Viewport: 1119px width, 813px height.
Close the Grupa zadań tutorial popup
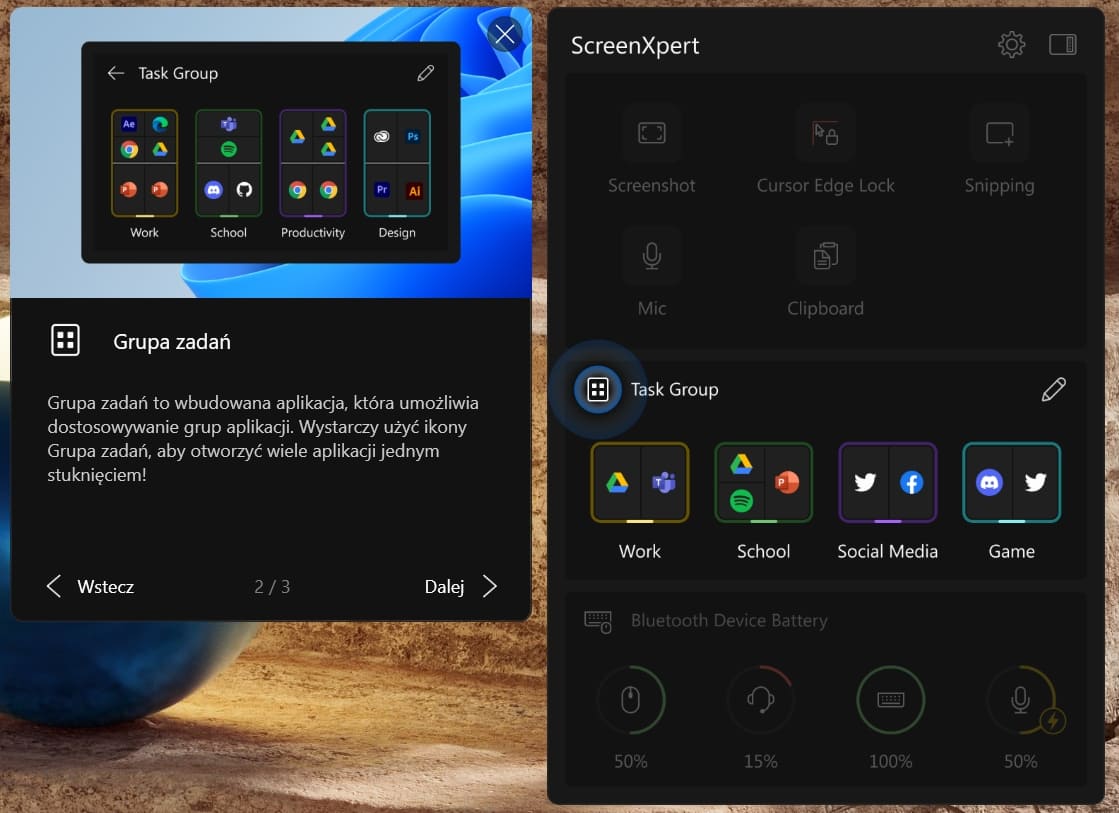[505, 35]
